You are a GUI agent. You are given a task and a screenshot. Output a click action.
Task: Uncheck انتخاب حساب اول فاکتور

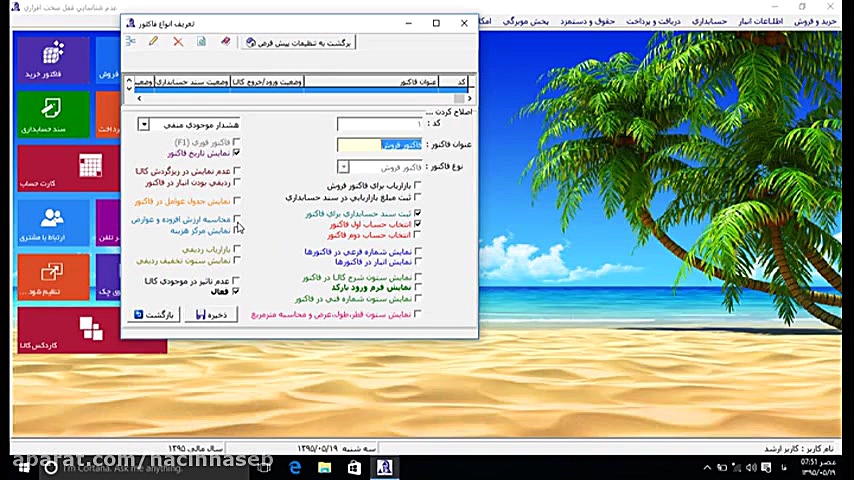coord(417,224)
